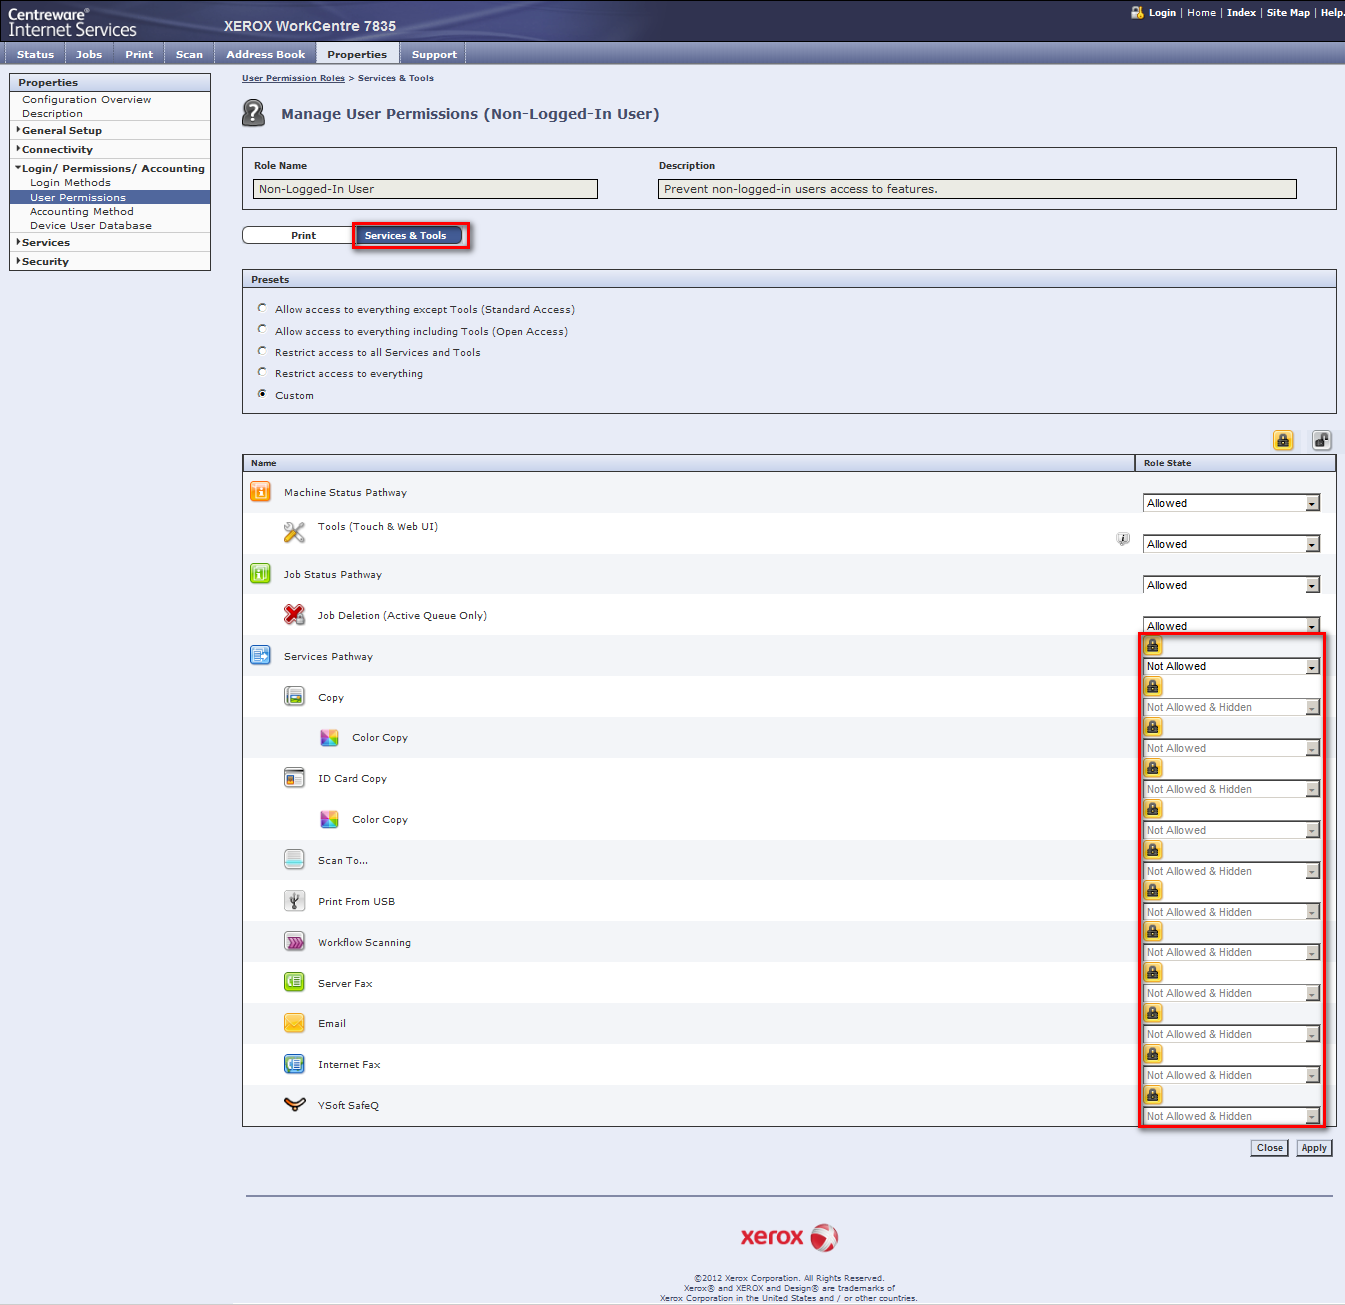The height and width of the screenshot is (1305, 1345).
Task: Select Restrict access to everything radio button
Action: click(262, 372)
